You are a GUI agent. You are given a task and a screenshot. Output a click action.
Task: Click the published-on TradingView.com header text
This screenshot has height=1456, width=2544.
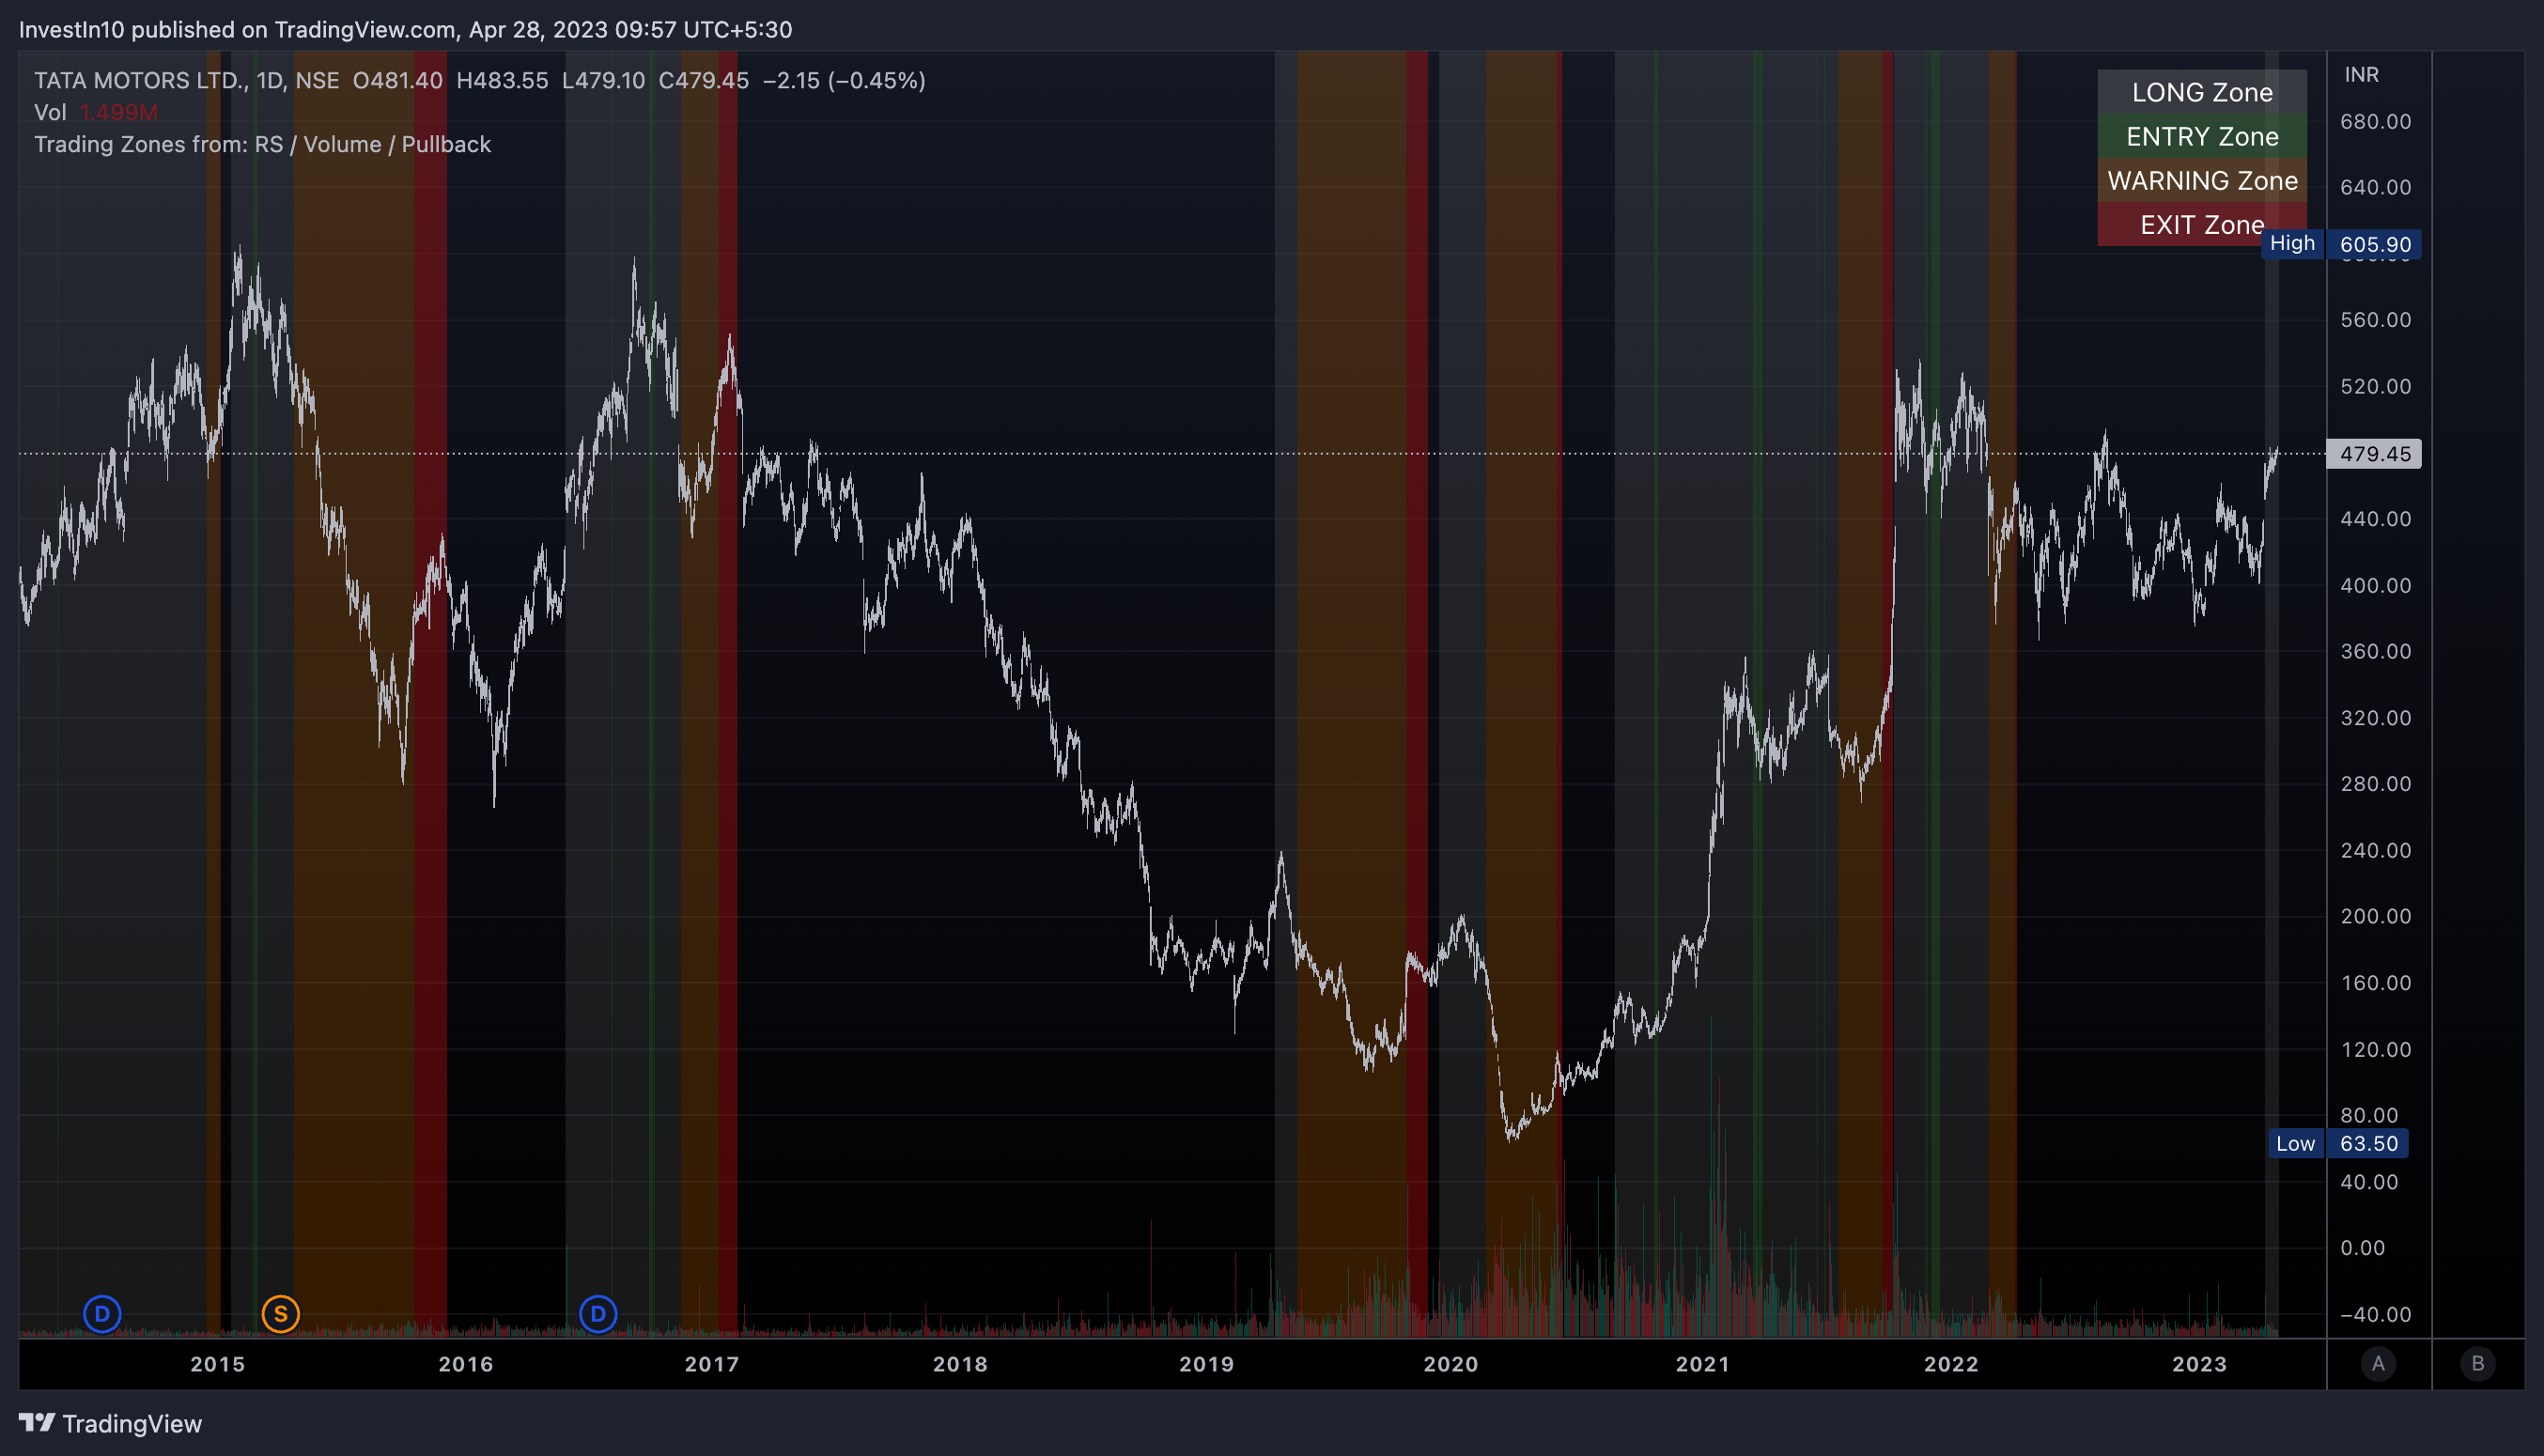(x=405, y=29)
